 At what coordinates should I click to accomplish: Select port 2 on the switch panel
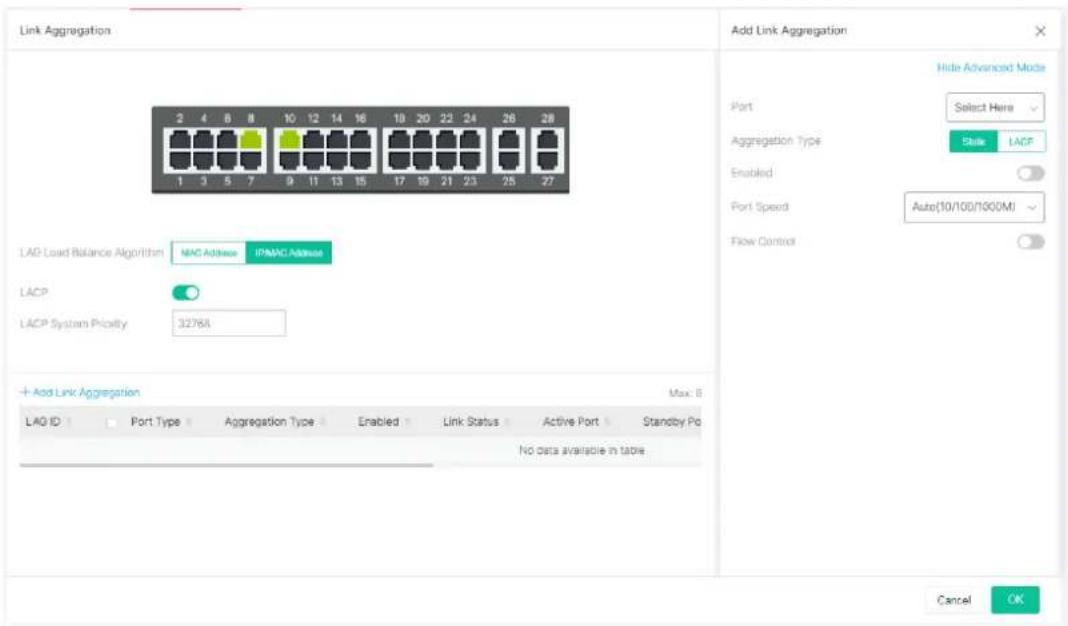(180, 140)
